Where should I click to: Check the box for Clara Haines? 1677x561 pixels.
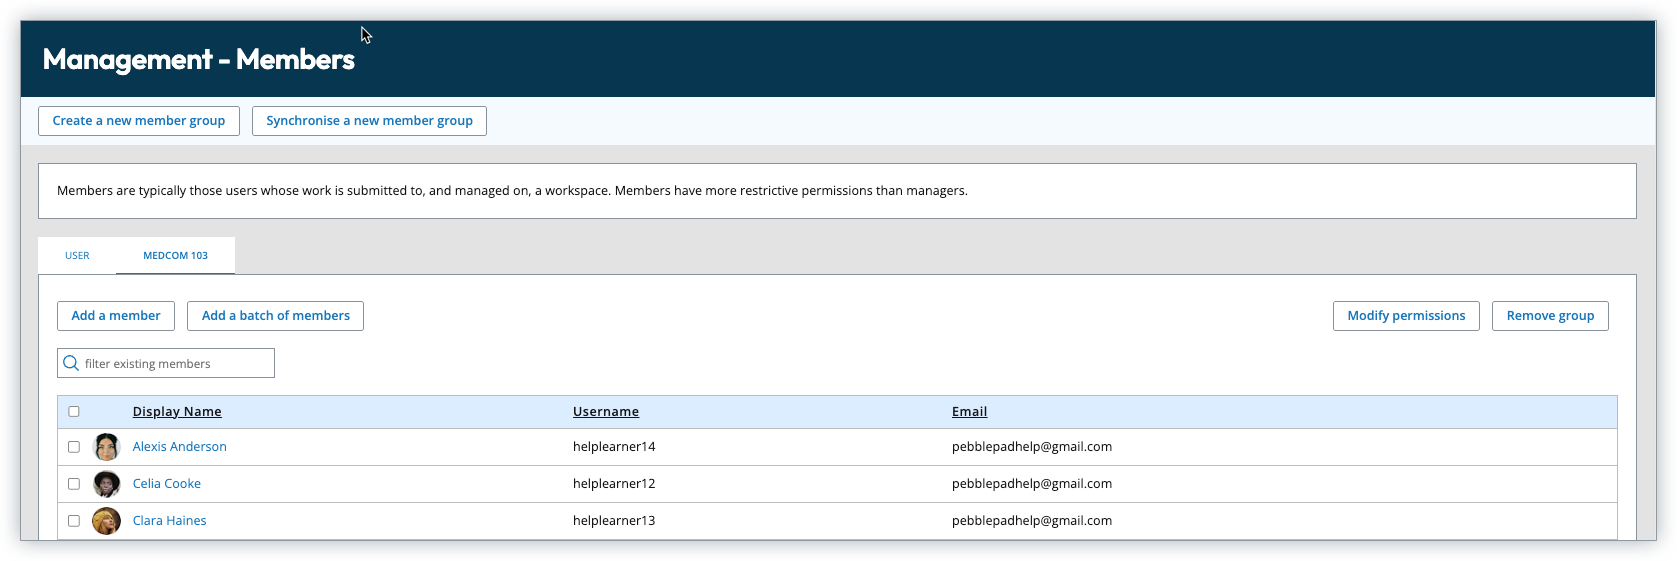point(74,521)
